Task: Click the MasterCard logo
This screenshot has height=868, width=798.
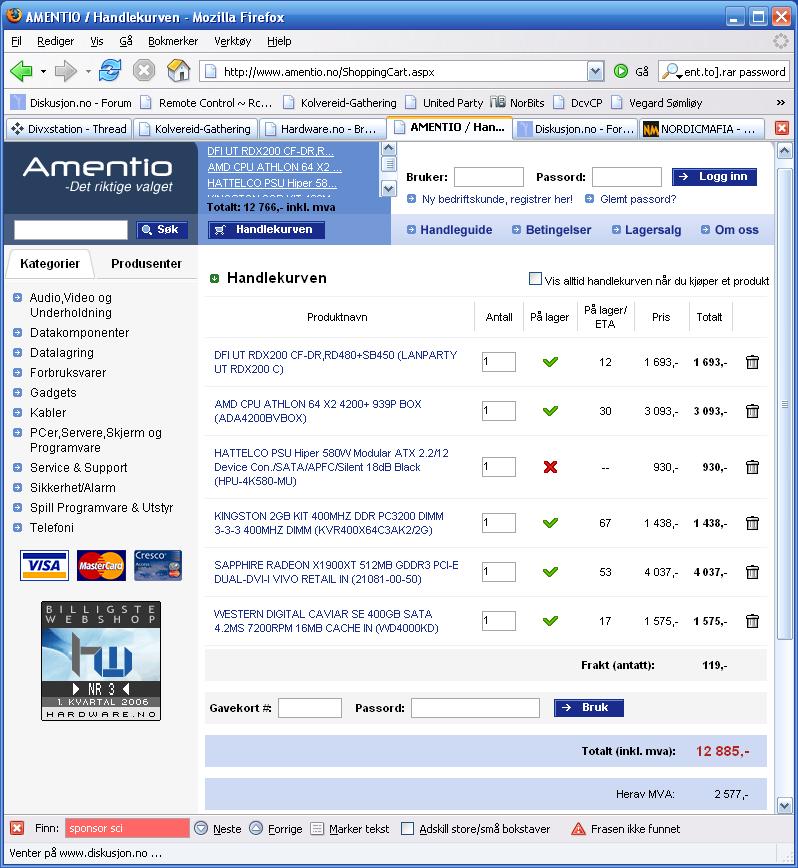Action: point(101,565)
